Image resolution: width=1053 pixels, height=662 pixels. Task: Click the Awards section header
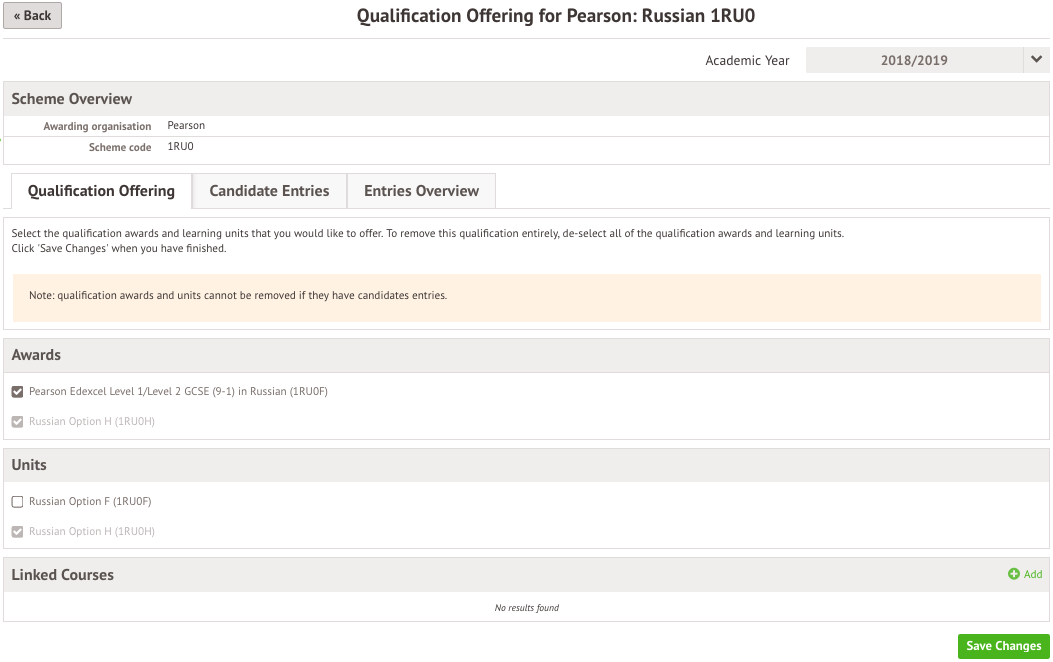pyautogui.click(x=36, y=355)
